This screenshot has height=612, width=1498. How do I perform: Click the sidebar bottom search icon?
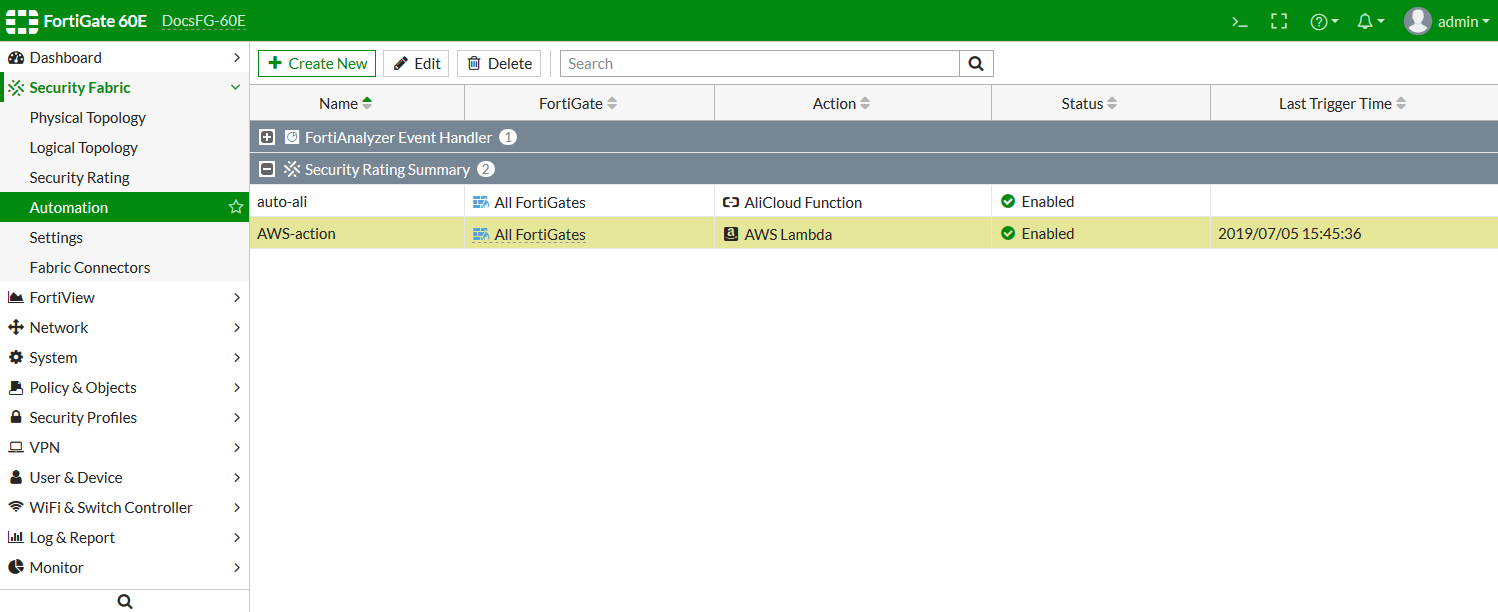(125, 601)
